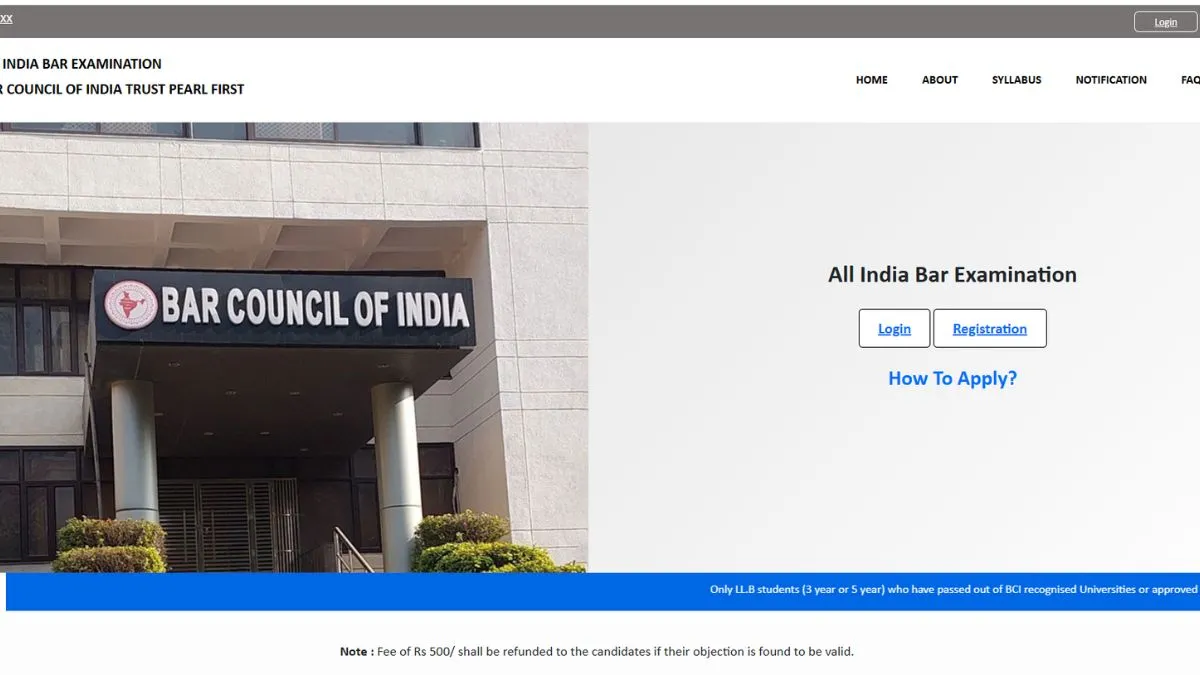Click the bold Note label
This screenshot has height=675, width=1200.
(354, 652)
